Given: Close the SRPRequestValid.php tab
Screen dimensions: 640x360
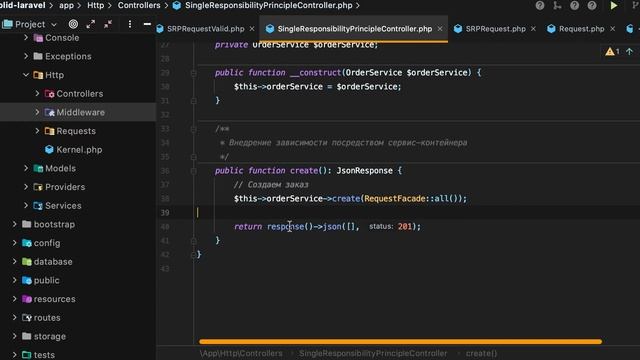Looking at the screenshot, I should 252,29.
